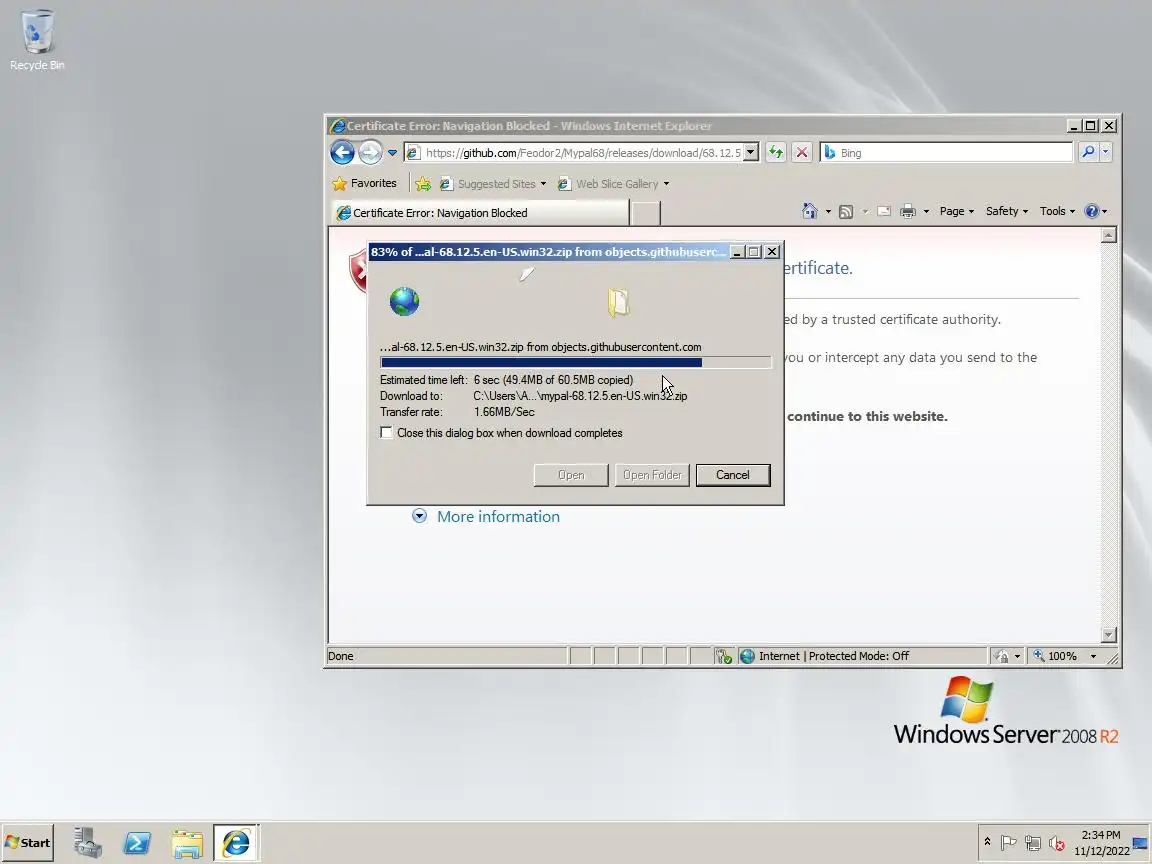Viewport: 1152px width, 864px height.
Task: Expand the address bar URL history dropdown
Action: click(x=751, y=153)
